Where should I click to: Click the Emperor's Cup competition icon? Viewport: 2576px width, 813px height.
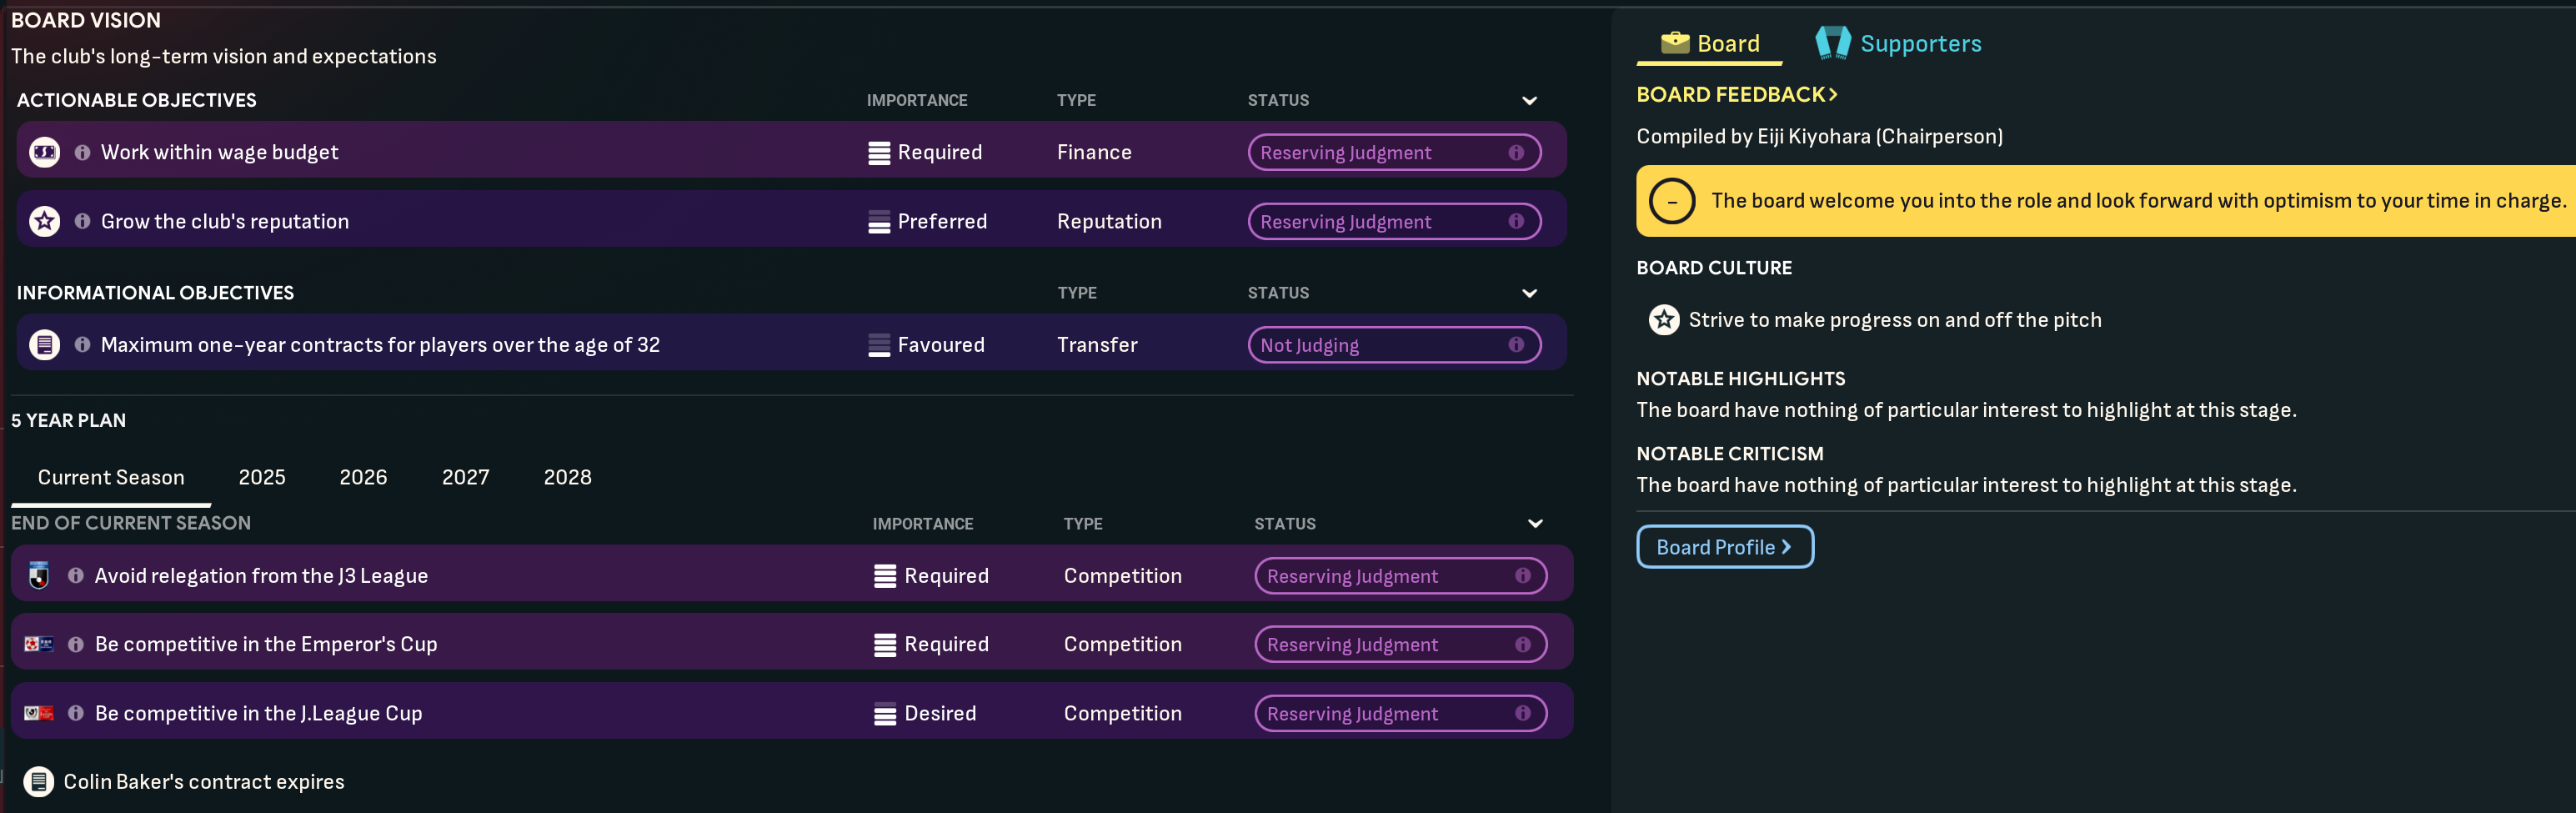[x=39, y=644]
